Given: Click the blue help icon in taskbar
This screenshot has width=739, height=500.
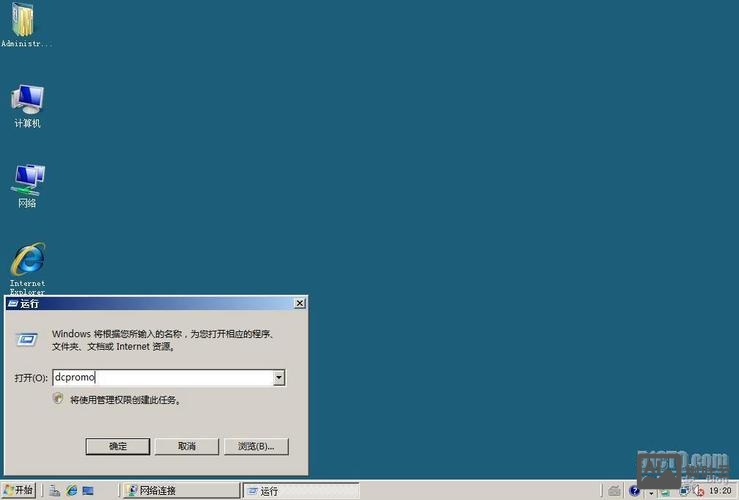Looking at the screenshot, I should click(x=634, y=491).
